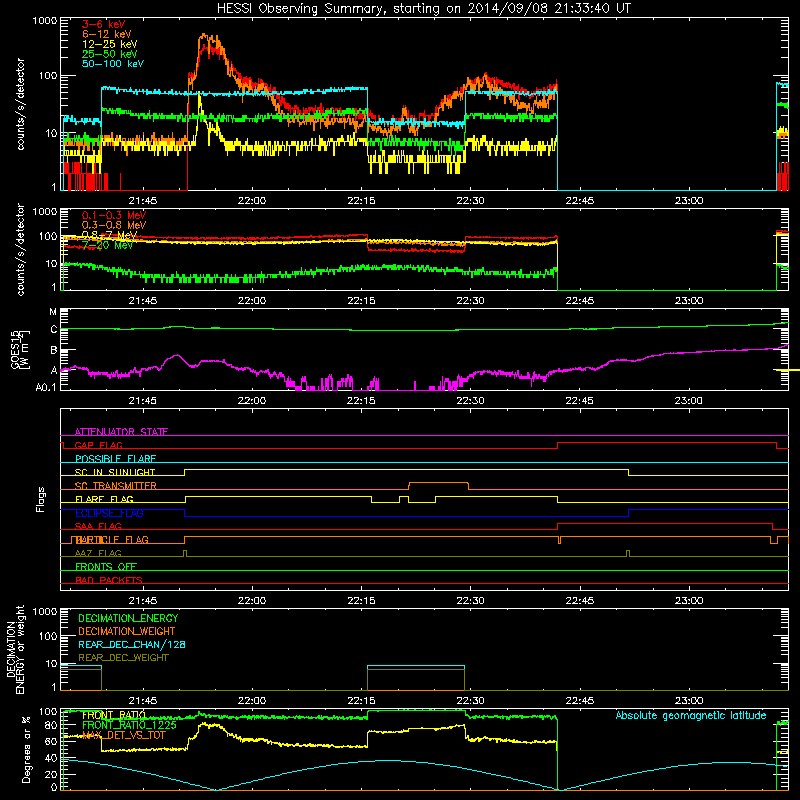Click the 25-50 keV legend entry
The image size is (800, 800).
[x=109, y=54]
